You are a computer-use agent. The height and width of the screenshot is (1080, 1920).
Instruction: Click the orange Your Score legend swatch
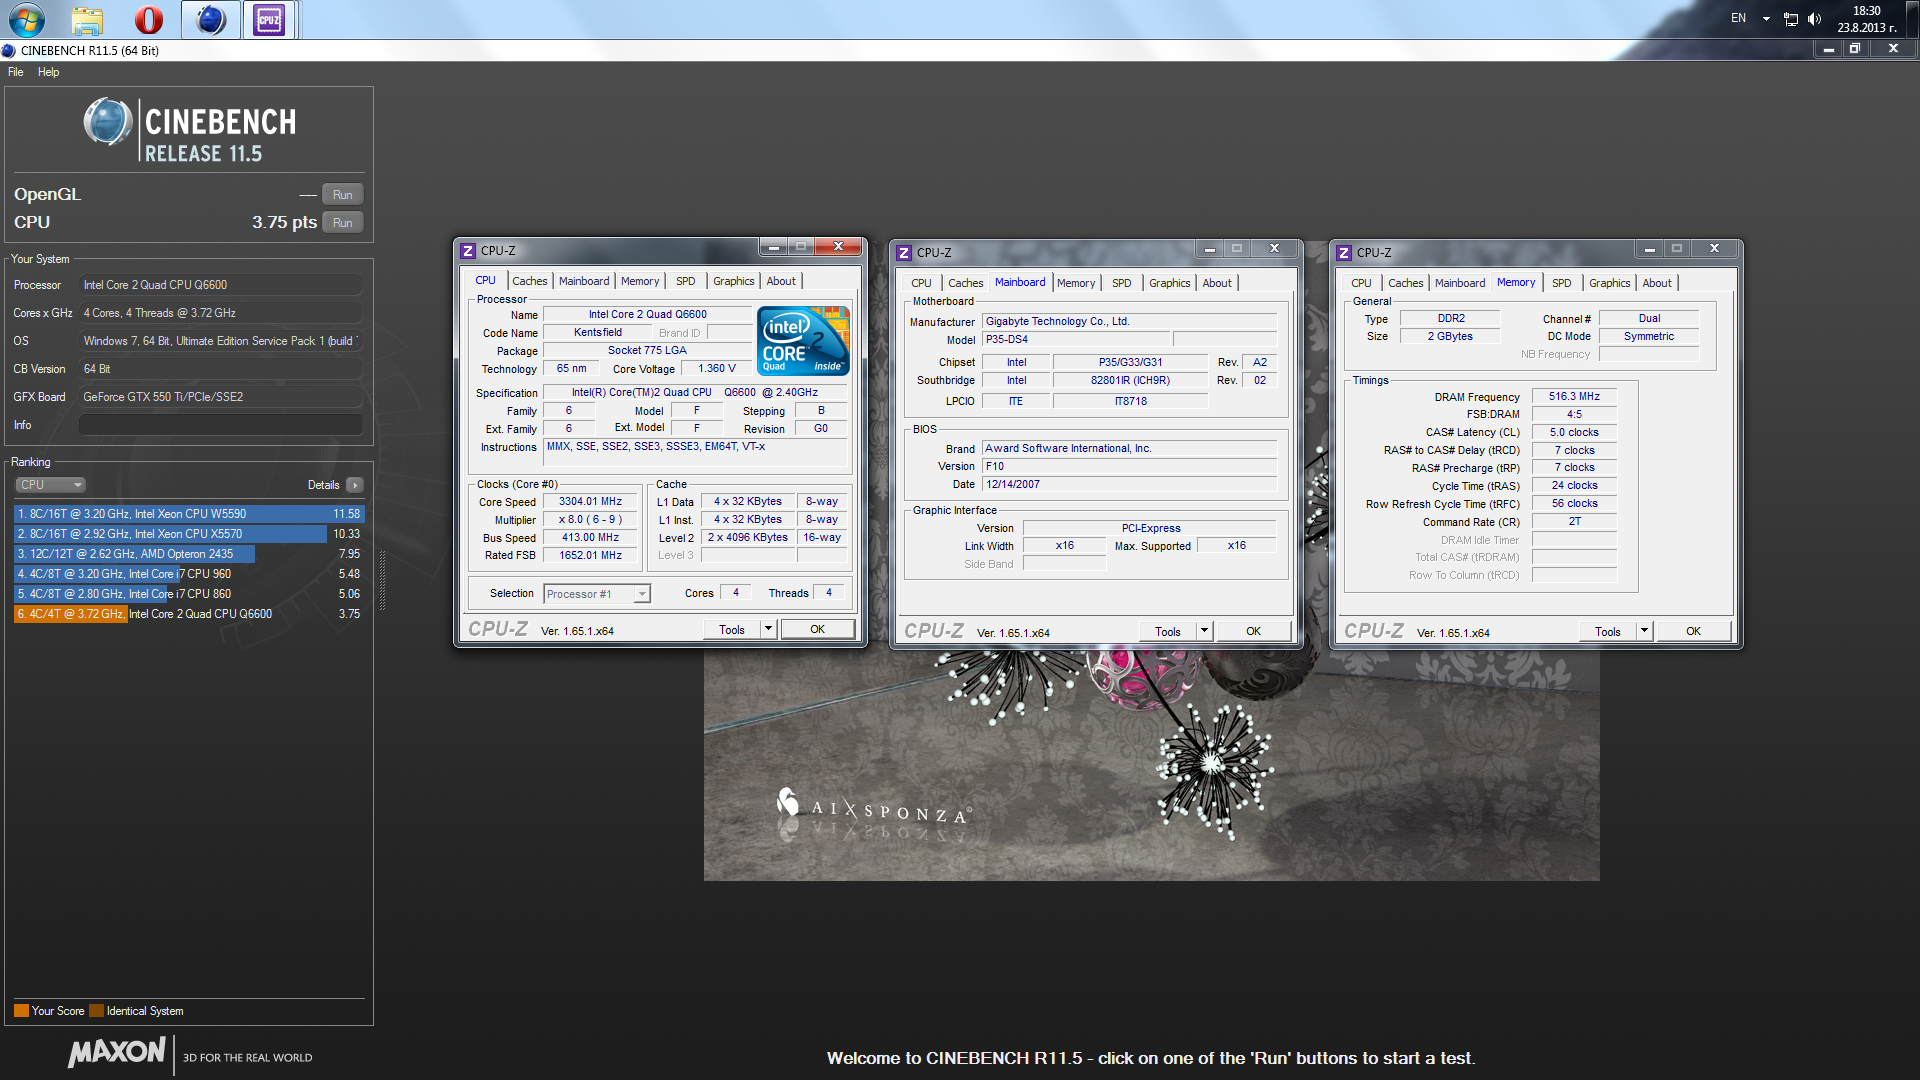click(21, 1011)
